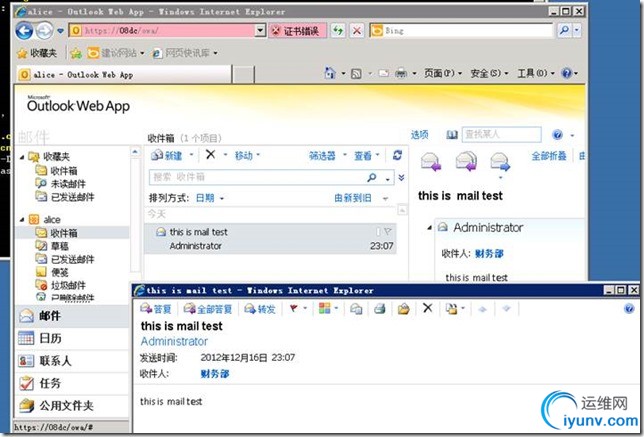Open the address book icon
The image size is (644, 437).
click(x=452, y=135)
